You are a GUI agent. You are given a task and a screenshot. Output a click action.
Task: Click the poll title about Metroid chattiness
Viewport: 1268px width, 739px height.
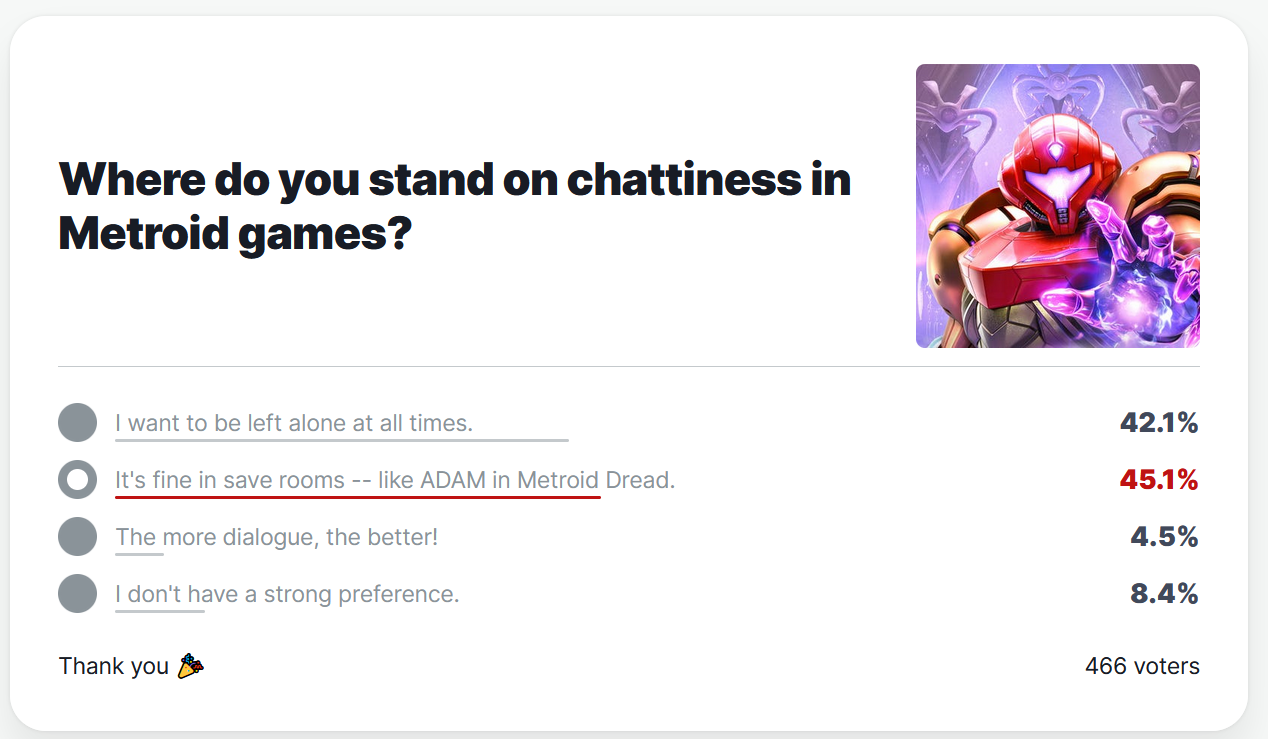[455, 206]
